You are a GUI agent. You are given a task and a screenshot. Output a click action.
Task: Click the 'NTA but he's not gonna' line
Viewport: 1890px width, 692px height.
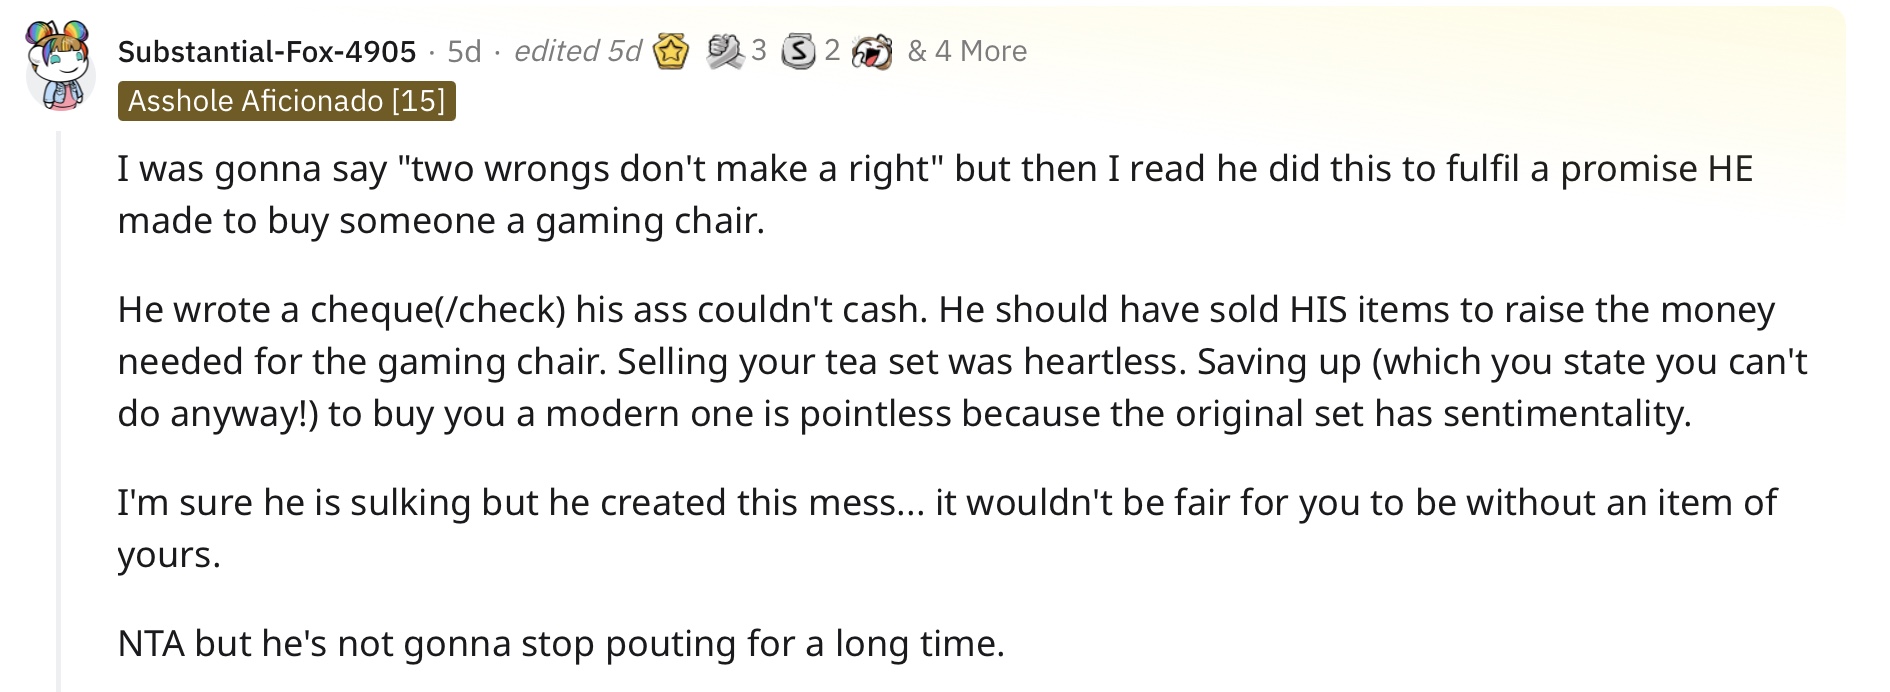pyautogui.click(x=561, y=643)
